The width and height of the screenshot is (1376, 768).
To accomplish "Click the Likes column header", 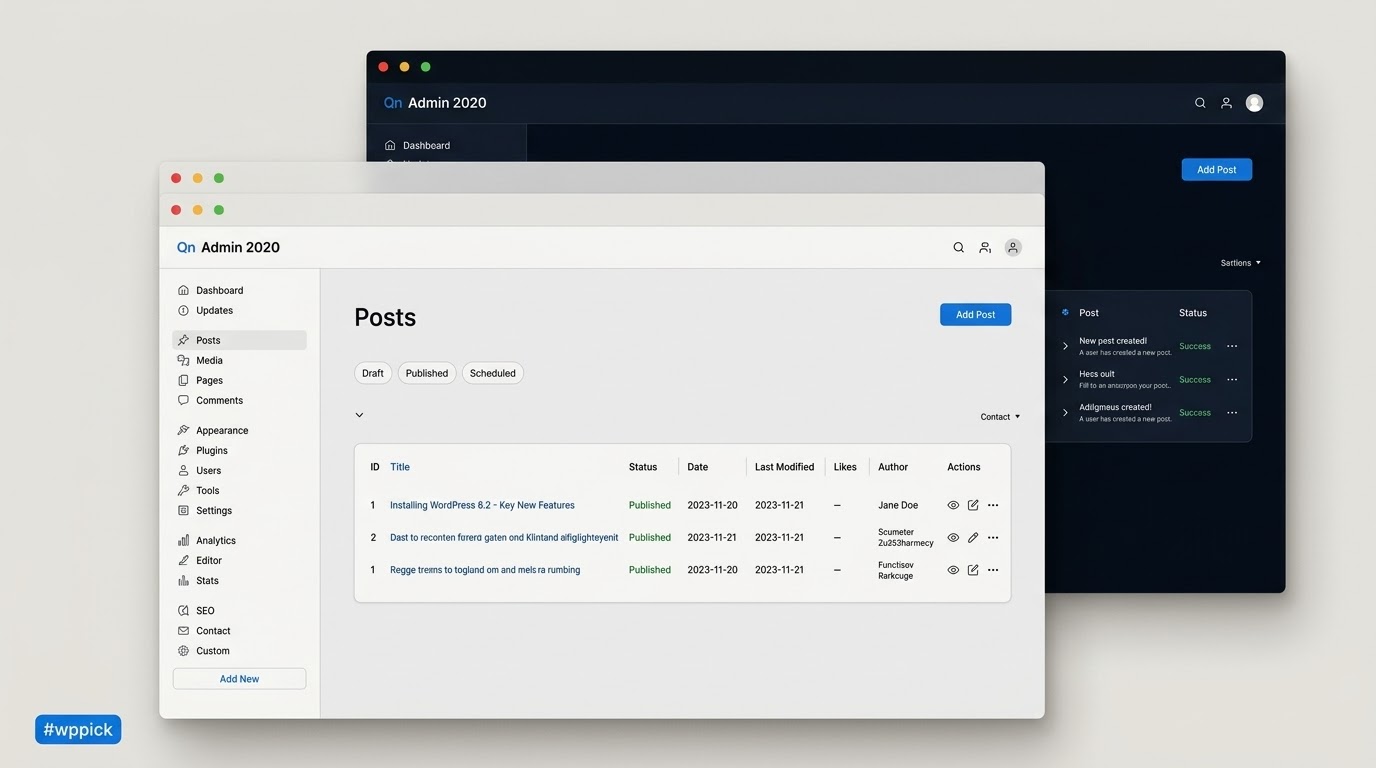I will coord(845,467).
